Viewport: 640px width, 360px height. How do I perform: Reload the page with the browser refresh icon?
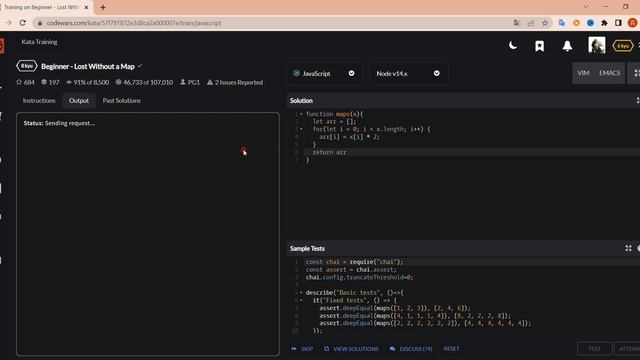point(23,23)
